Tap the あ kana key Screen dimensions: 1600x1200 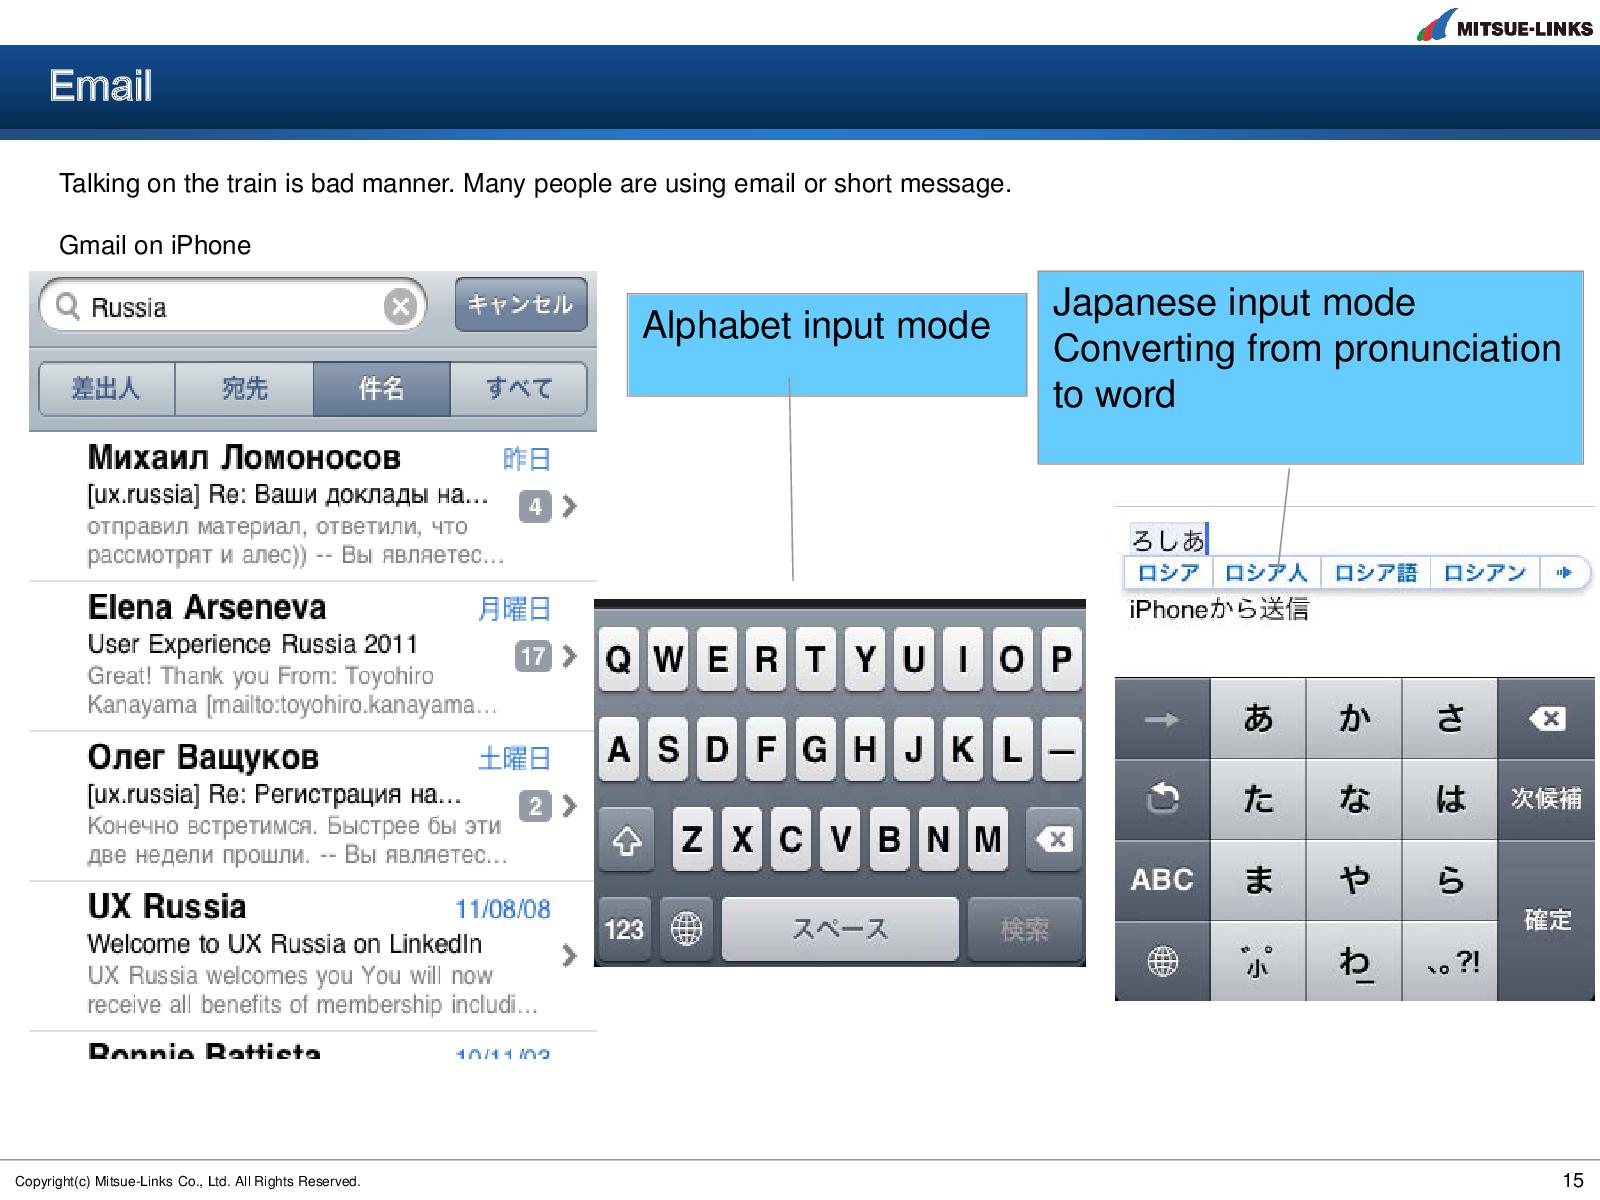(x=1258, y=718)
